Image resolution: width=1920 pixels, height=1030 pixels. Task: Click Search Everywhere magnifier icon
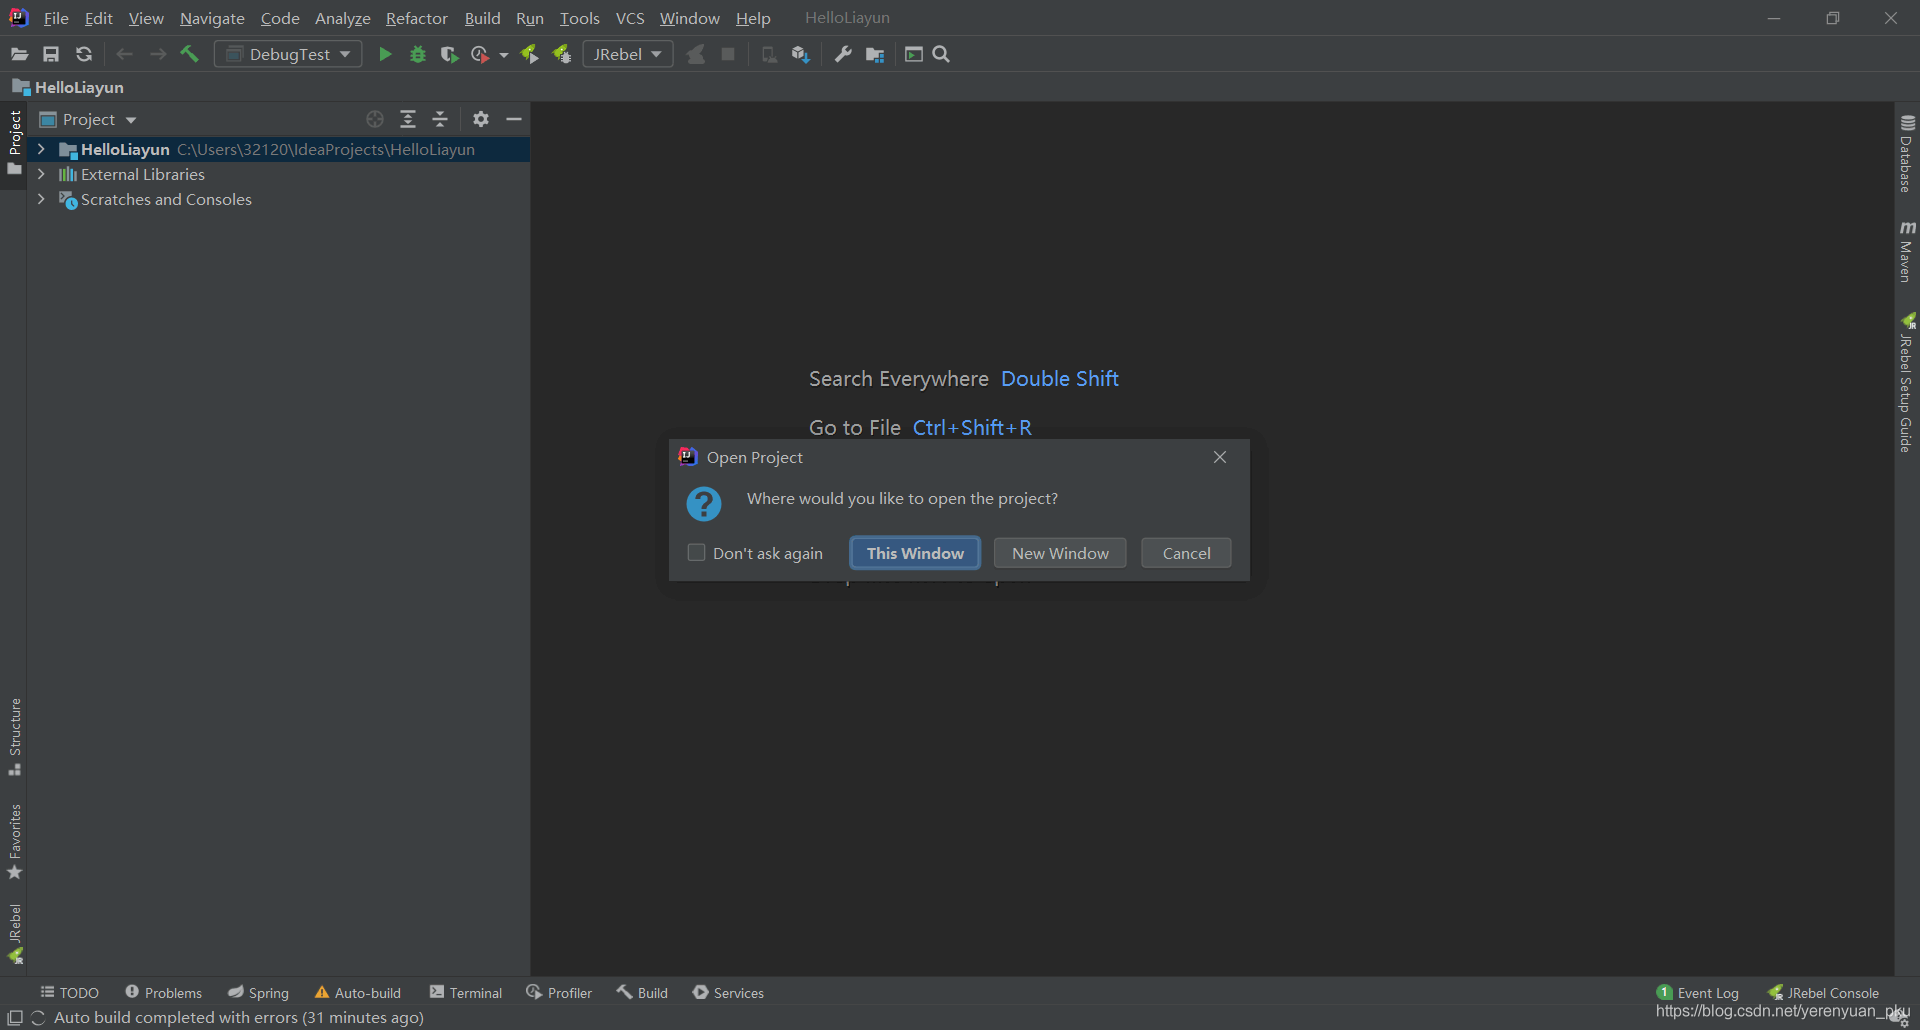pos(941,54)
